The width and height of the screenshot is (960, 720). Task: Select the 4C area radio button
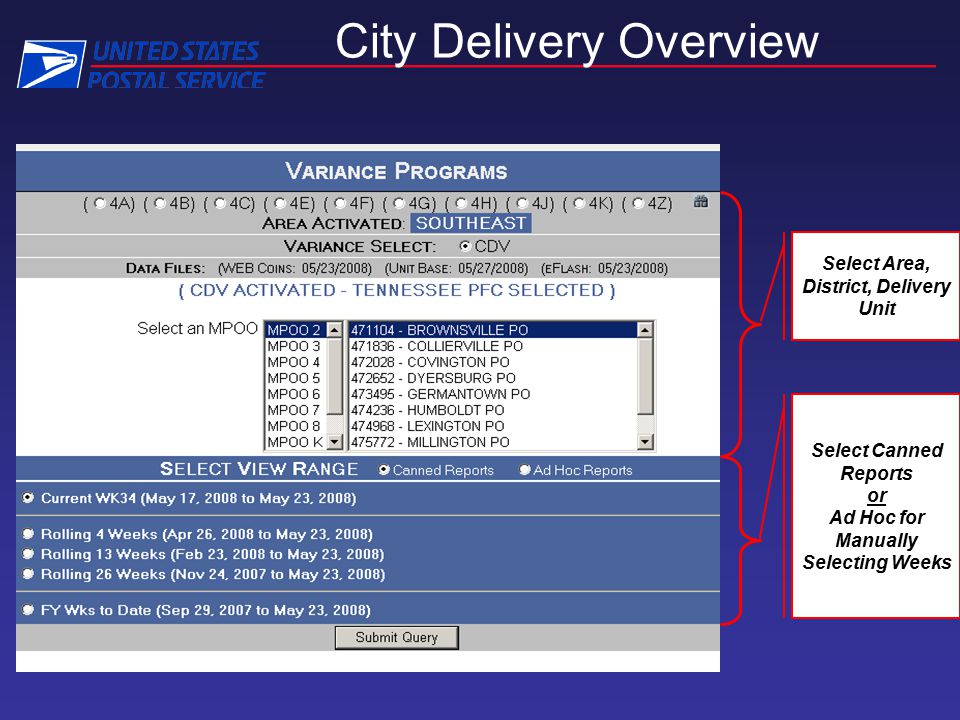coord(220,203)
